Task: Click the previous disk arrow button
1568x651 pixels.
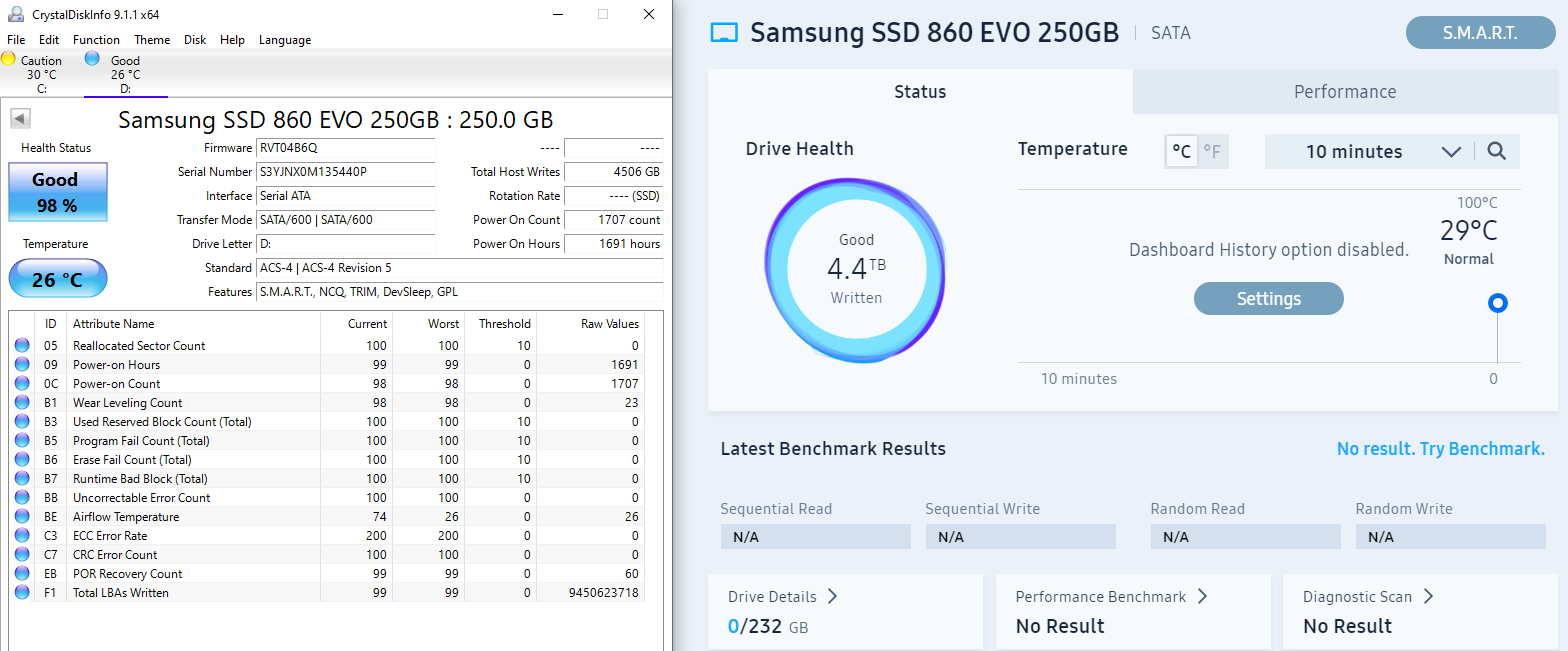Action: pyautogui.click(x=19, y=118)
